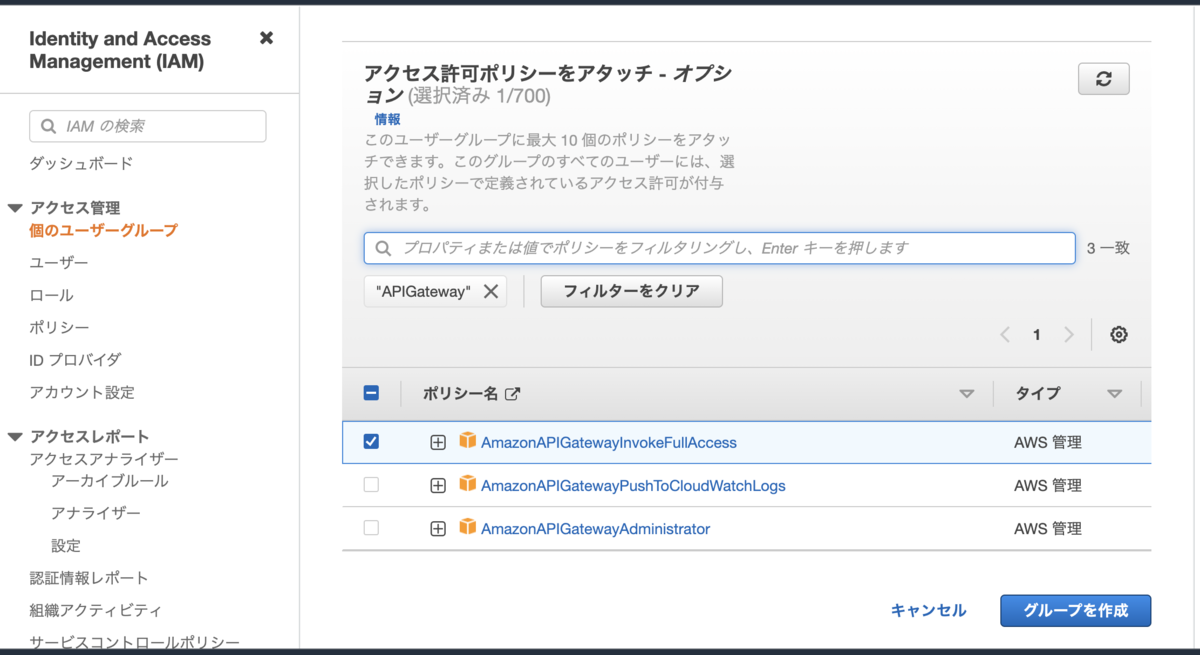Open table preferences gear icon
The width and height of the screenshot is (1200, 655).
click(x=1119, y=335)
